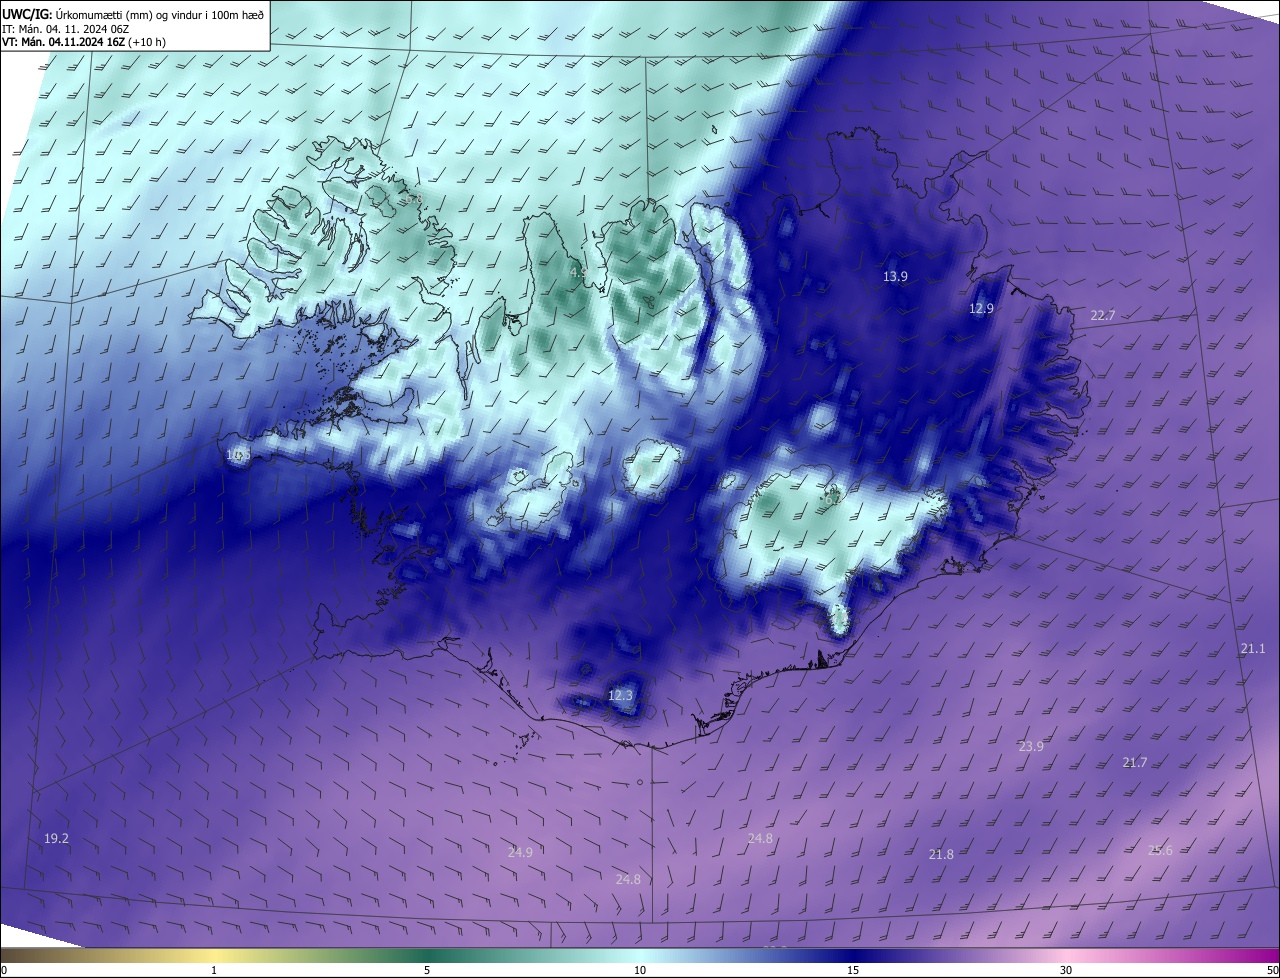
Task: Click the colour scale tick label 1
Action: tap(214, 970)
